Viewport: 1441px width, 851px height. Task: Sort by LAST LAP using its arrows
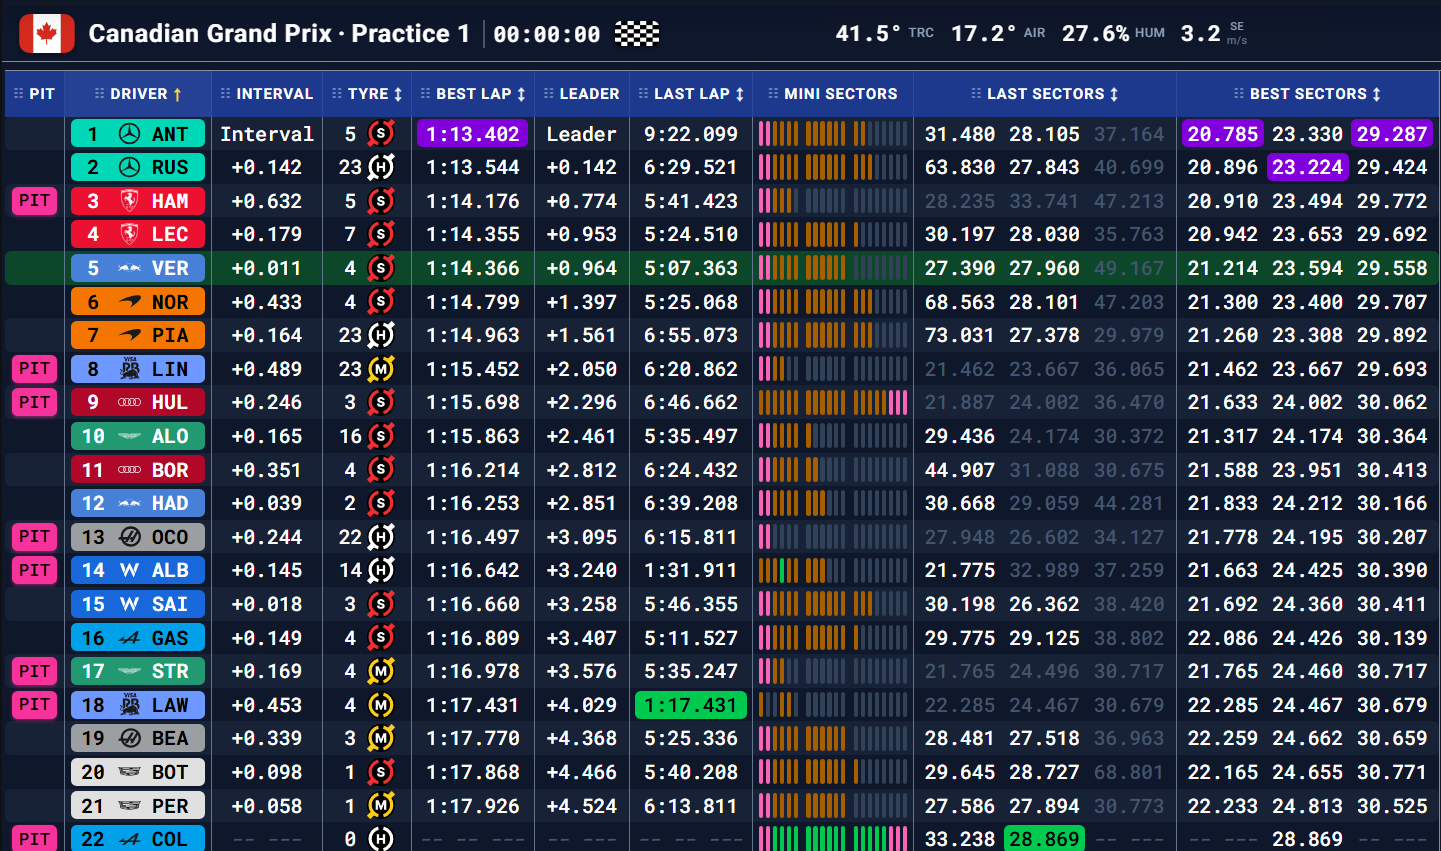[x=739, y=94]
